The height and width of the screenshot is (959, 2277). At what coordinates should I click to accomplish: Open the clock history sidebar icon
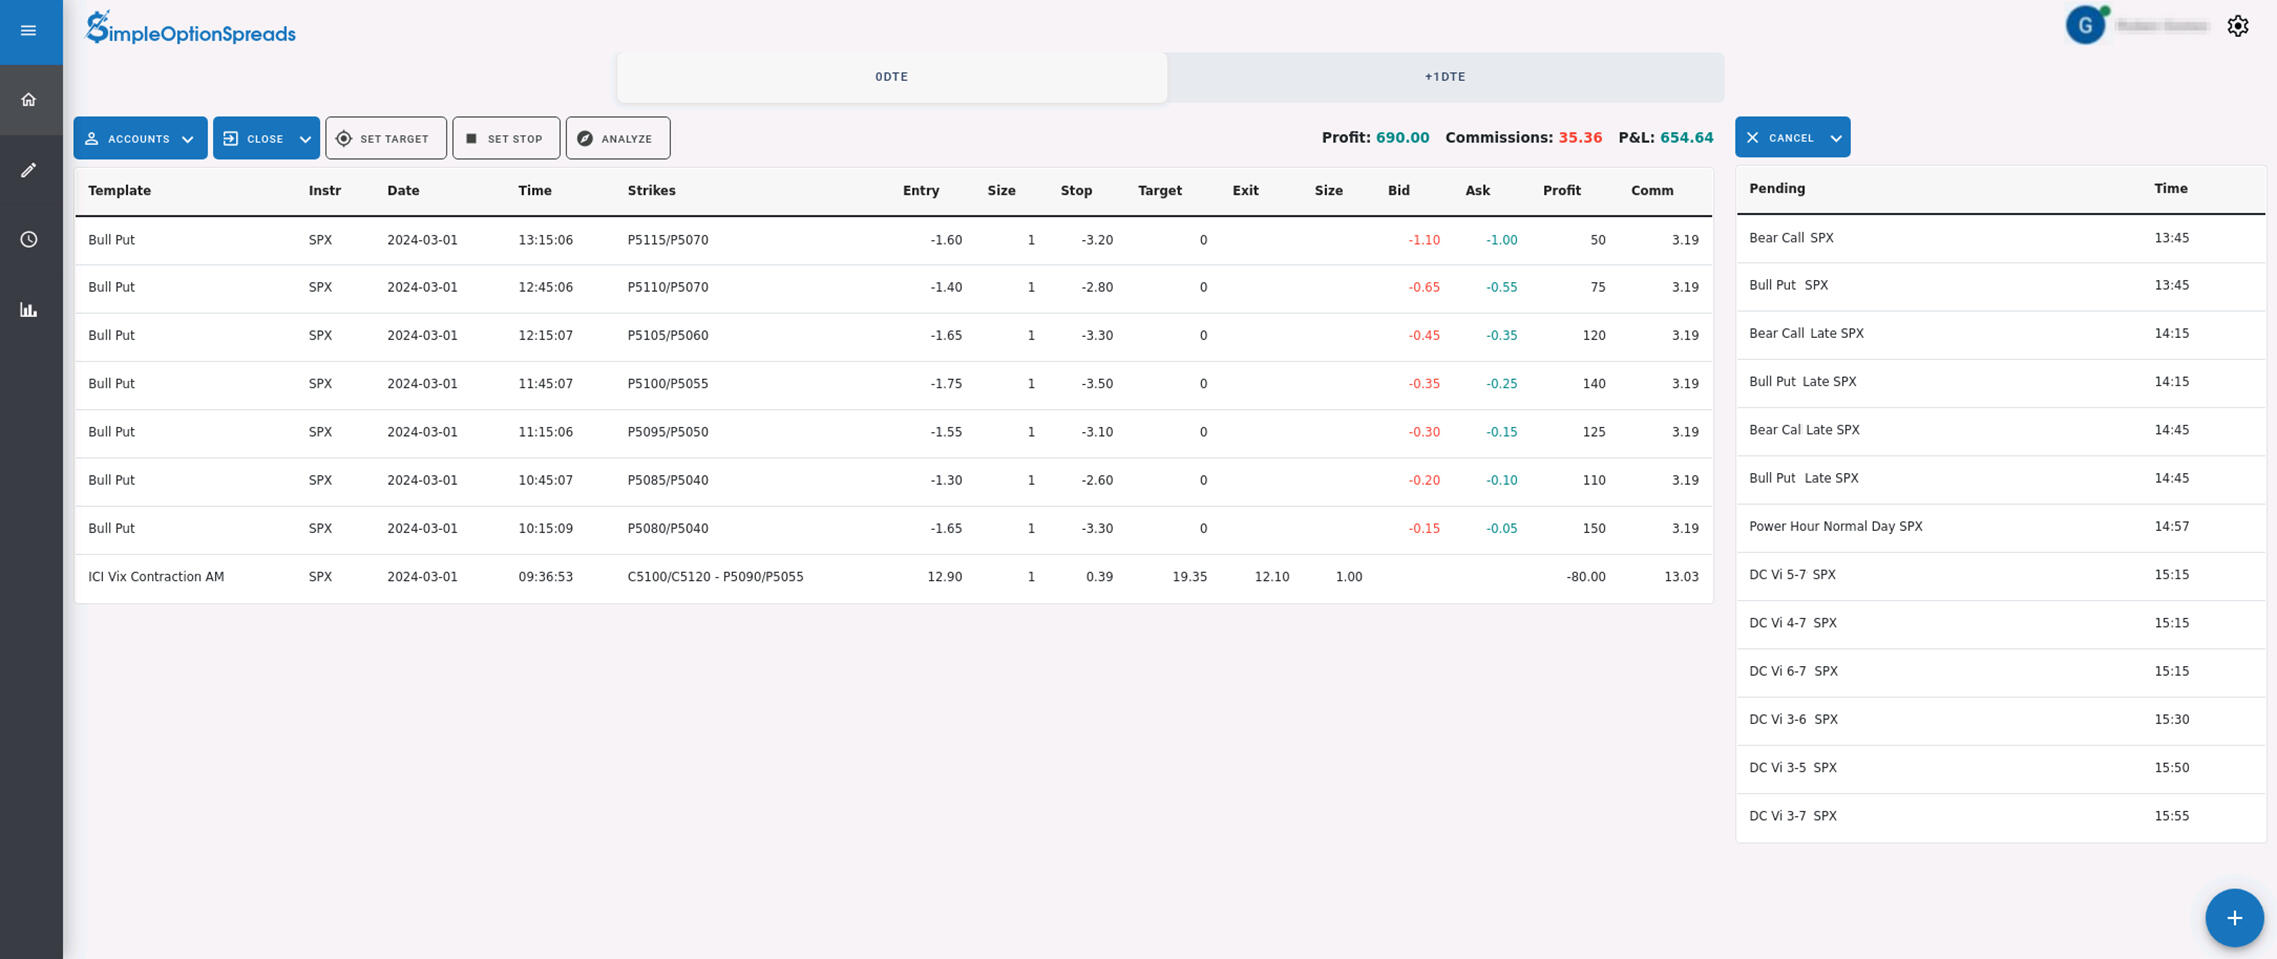(x=29, y=240)
